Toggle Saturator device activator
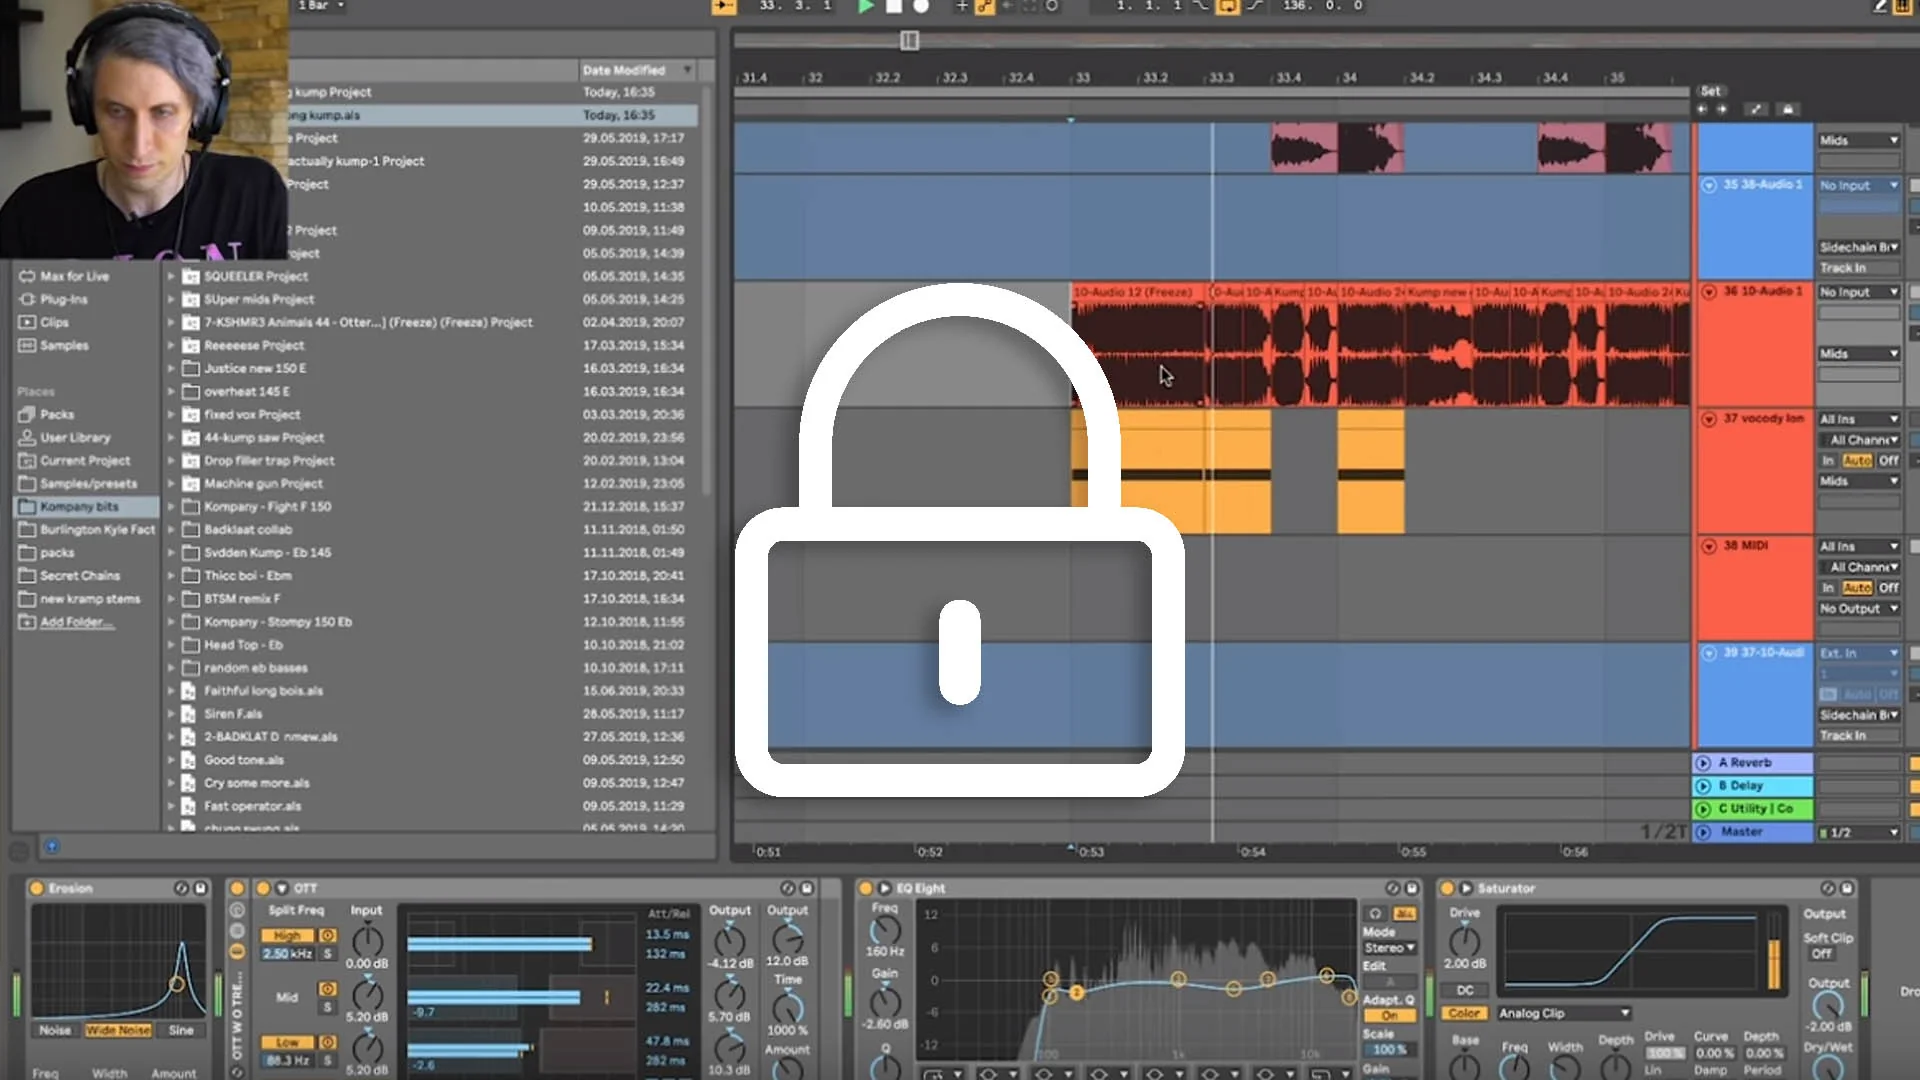1920x1080 pixels. (1446, 888)
